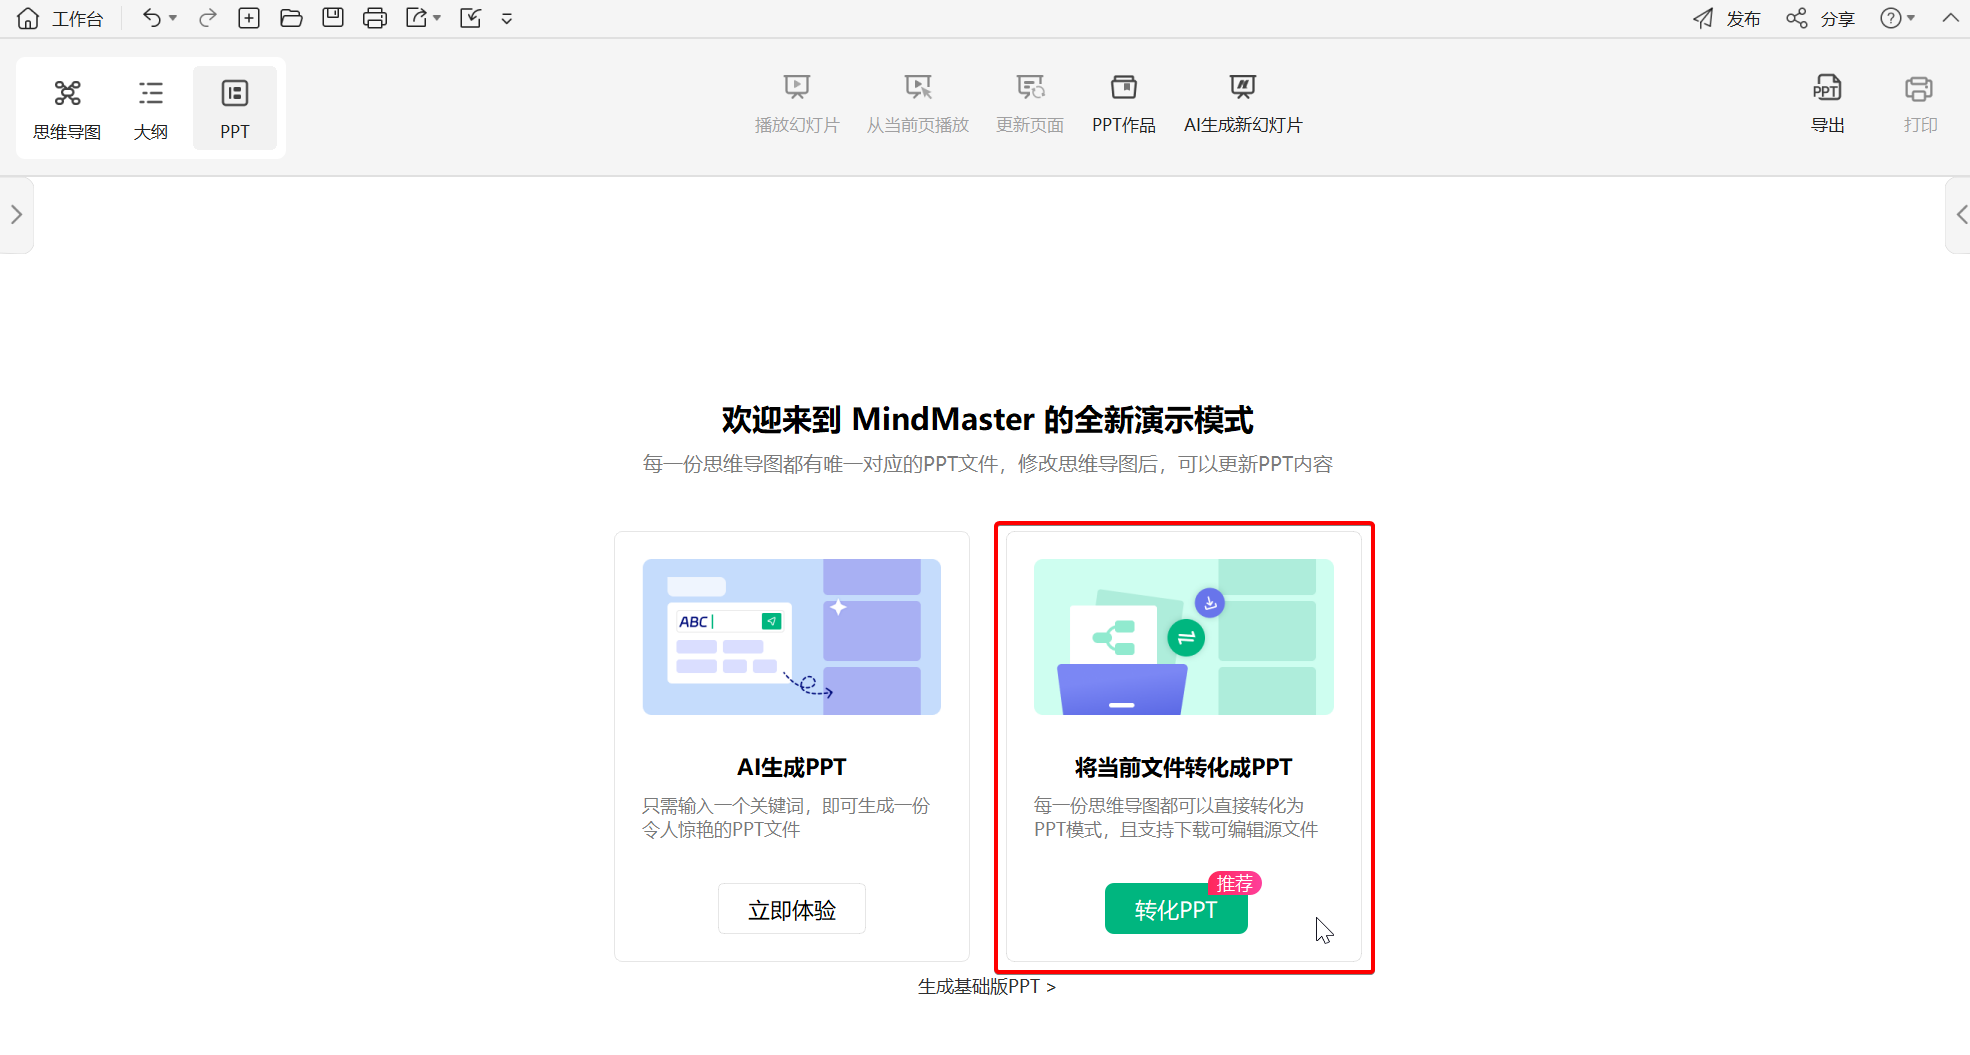This screenshot has height=1055, width=1970.
Task: Open the help question mark menu
Action: (x=1897, y=19)
